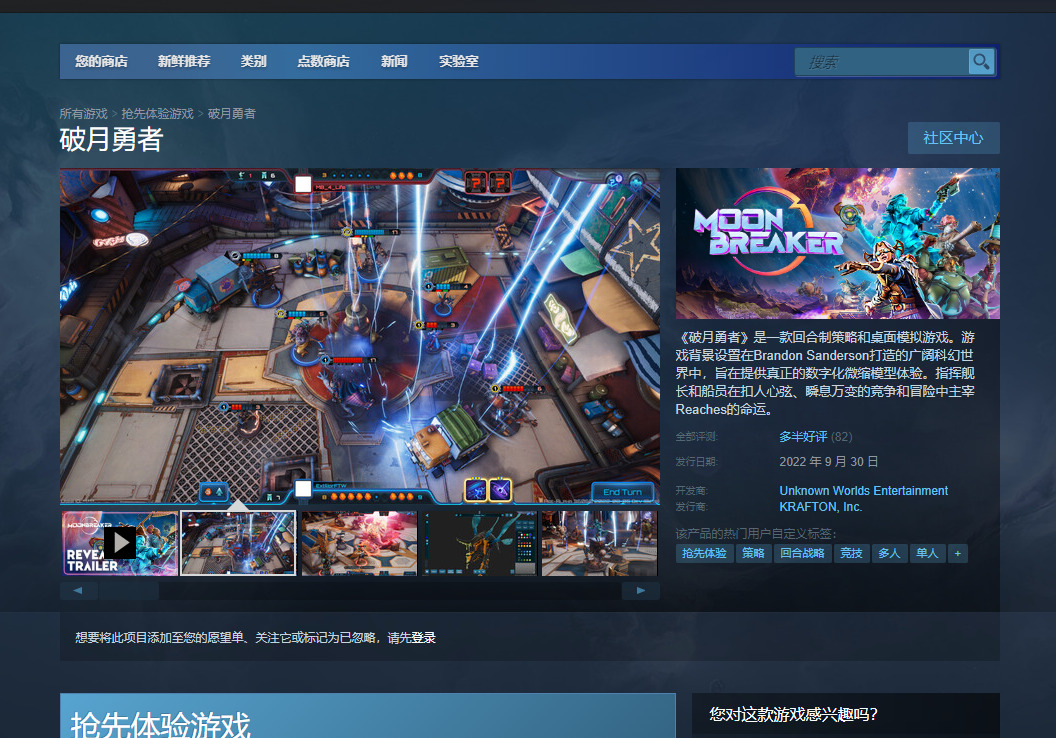Open the 新鲜推荐 menu
Image resolution: width=1056 pixels, height=738 pixels.
click(x=184, y=61)
